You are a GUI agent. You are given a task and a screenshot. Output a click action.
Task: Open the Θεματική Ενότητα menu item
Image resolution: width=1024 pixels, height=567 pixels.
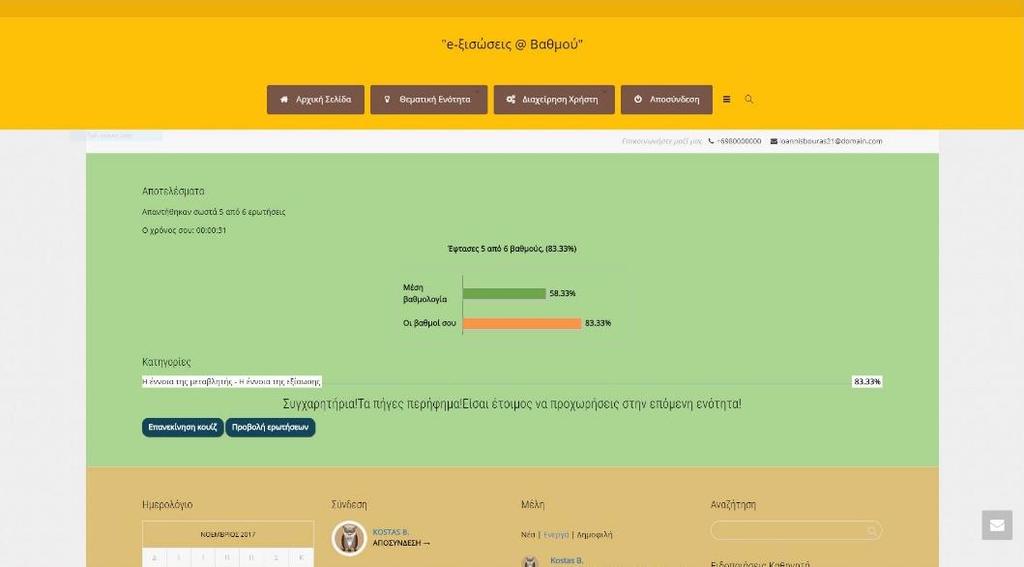(x=428, y=99)
